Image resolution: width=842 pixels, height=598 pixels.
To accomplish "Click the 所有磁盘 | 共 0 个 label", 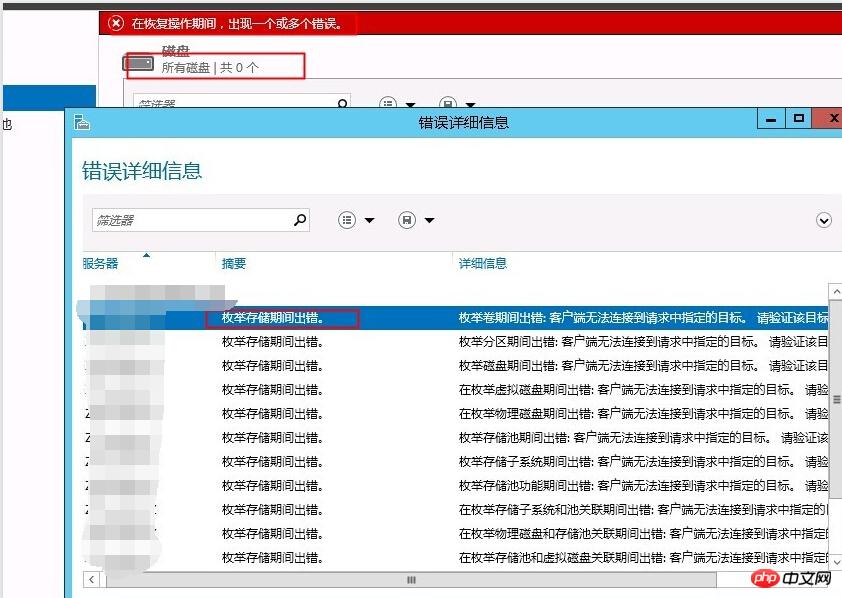I will click(x=210, y=68).
